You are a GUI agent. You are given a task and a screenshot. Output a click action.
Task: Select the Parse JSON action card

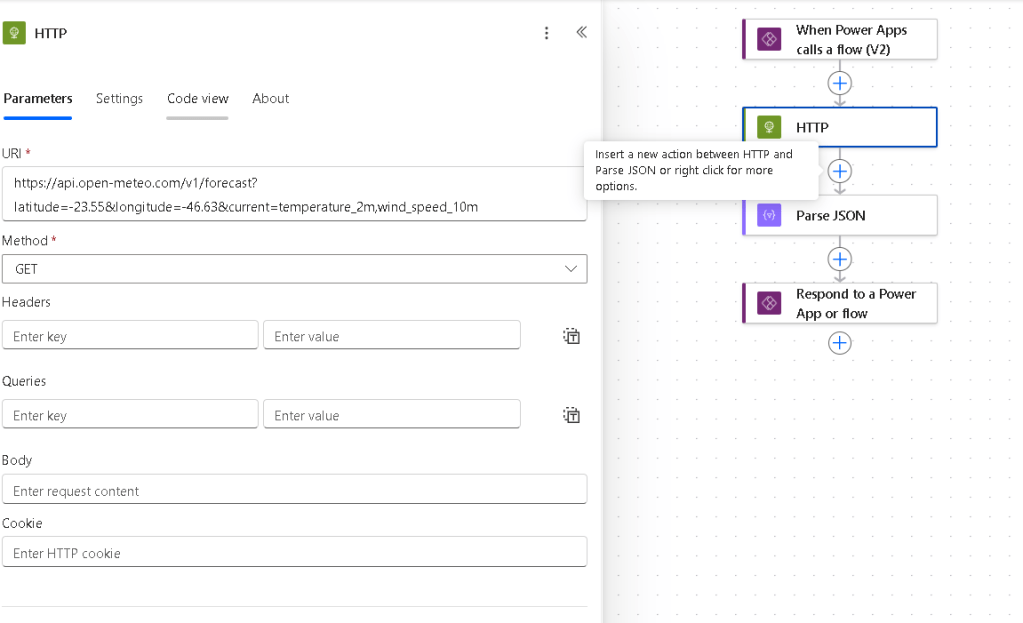tap(839, 215)
